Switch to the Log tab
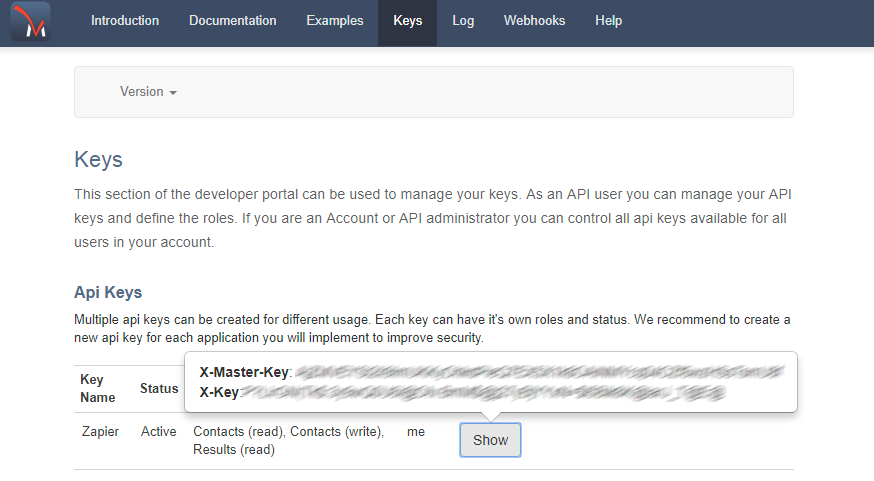 (463, 21)
